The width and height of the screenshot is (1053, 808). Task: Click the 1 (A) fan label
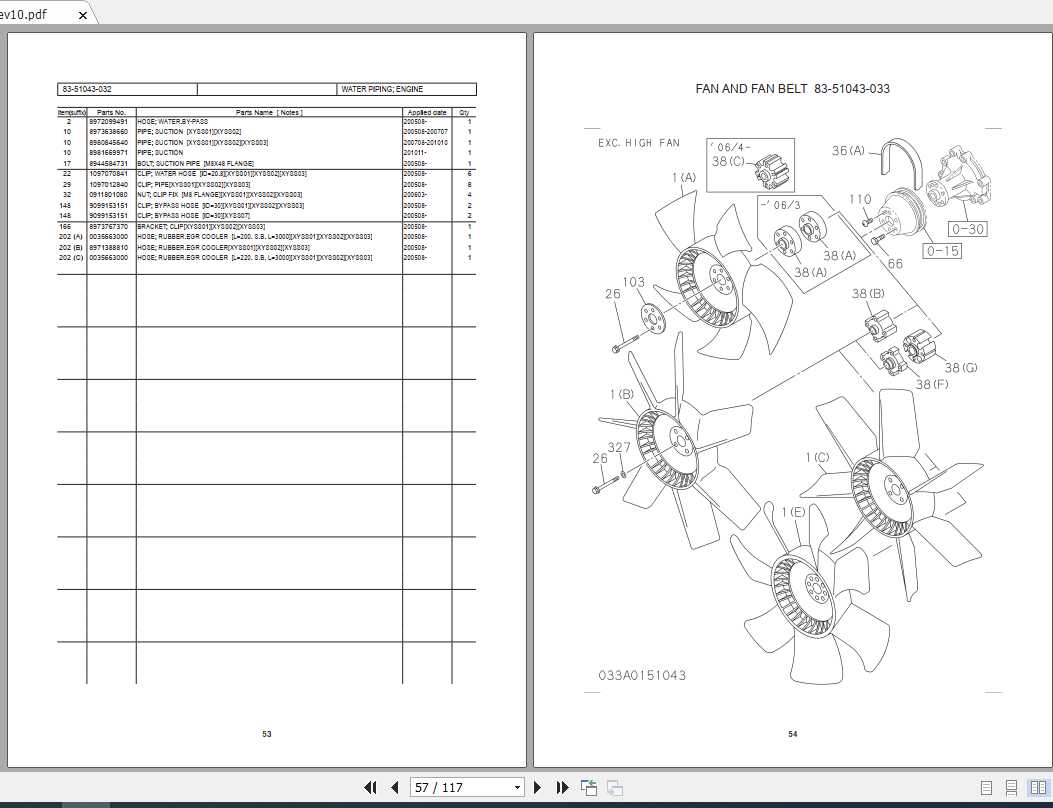[x=684, y=177]
